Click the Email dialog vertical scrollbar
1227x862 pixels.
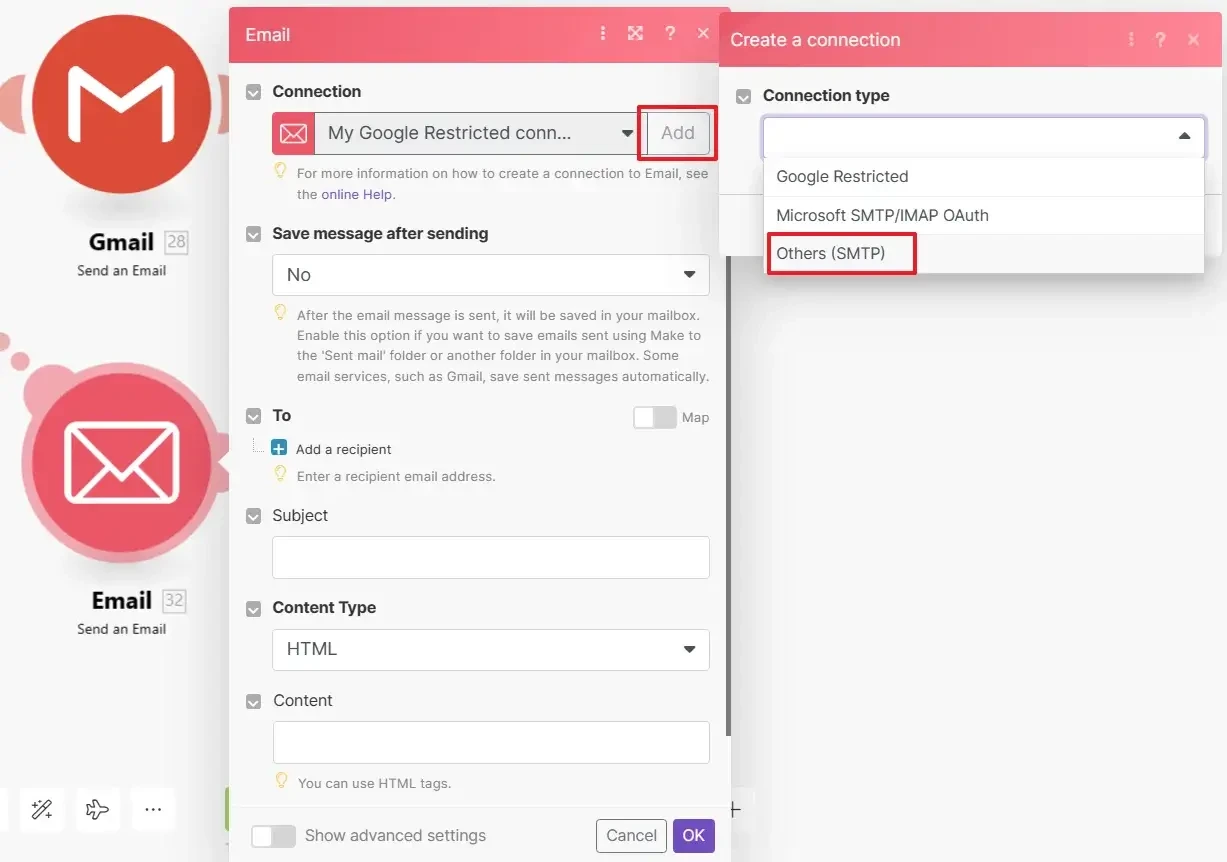point(728,495)
